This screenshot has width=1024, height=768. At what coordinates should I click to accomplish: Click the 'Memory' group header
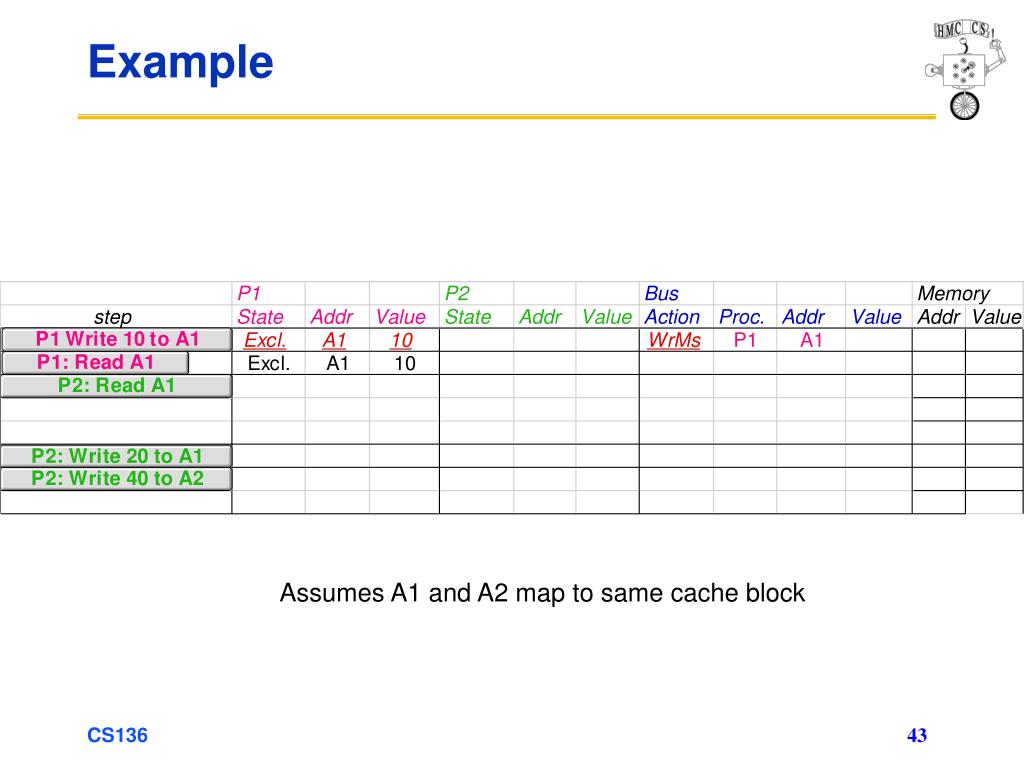953,293
